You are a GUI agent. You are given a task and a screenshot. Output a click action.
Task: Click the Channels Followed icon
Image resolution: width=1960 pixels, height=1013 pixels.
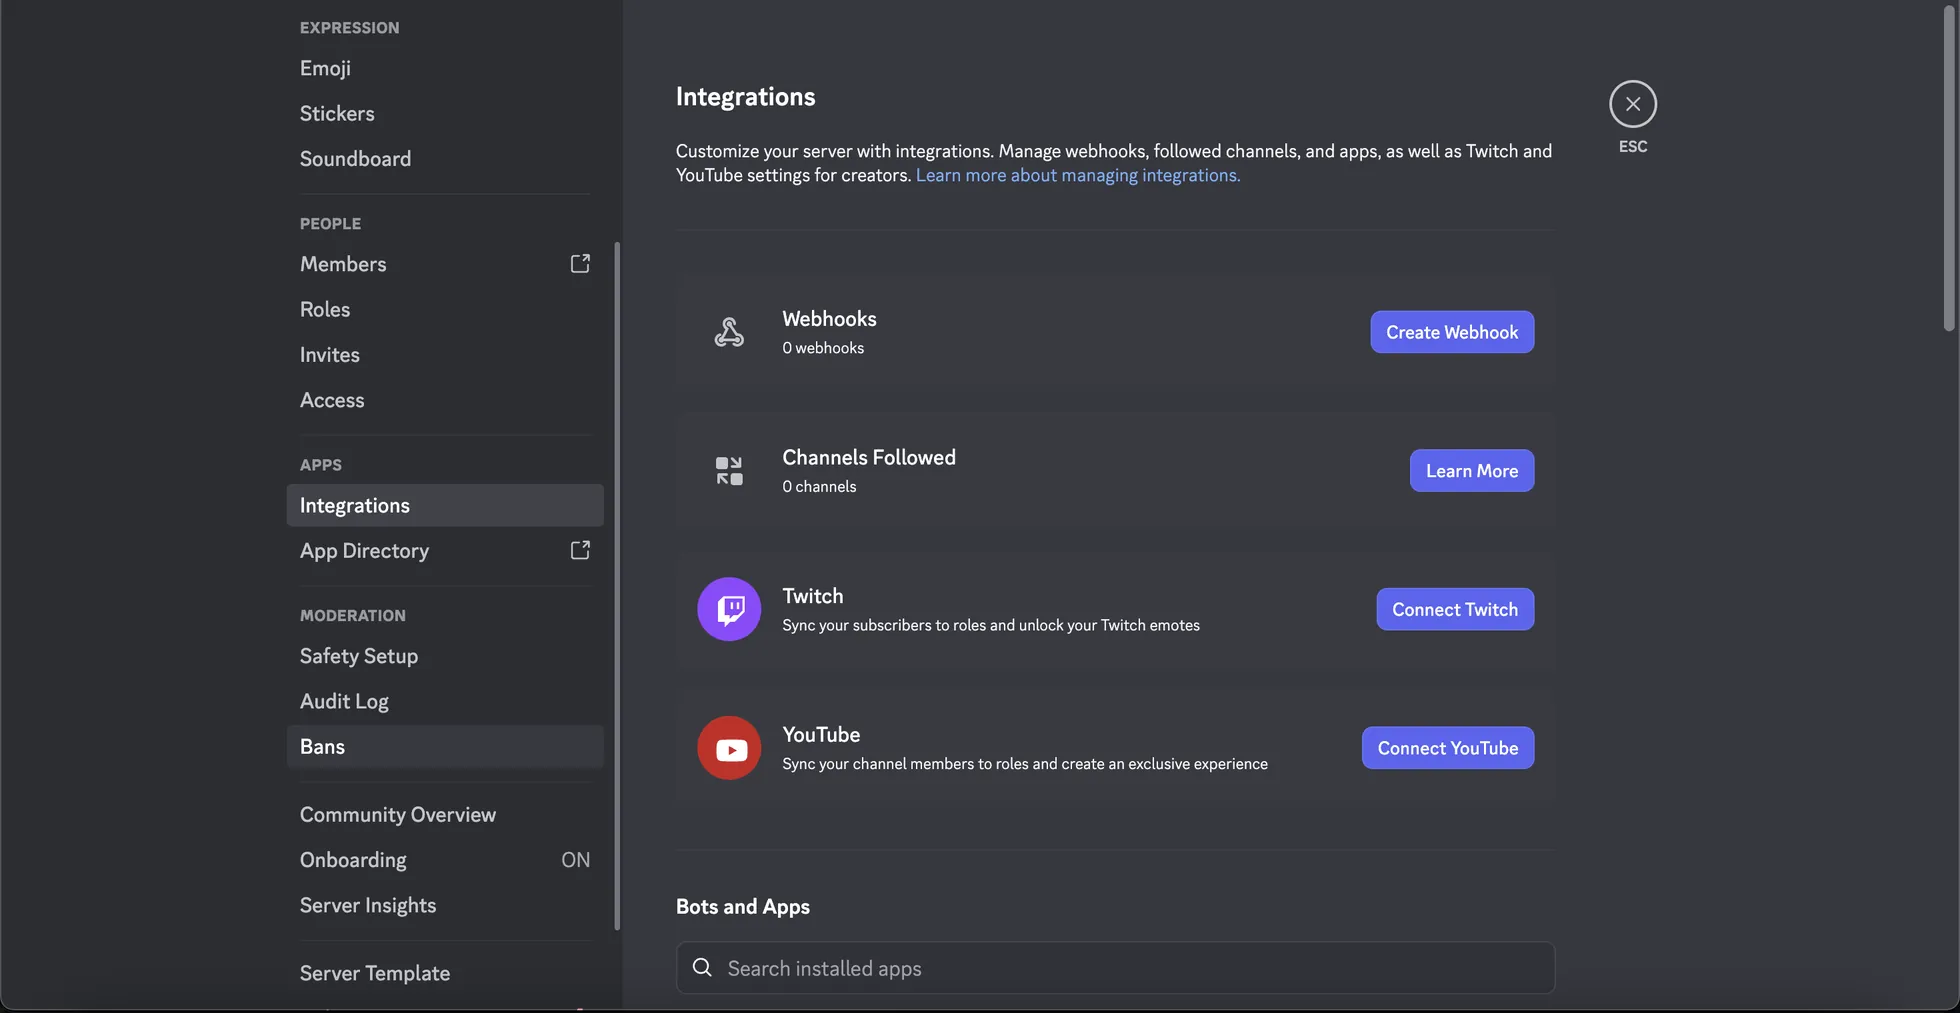[x=729, y=471]
